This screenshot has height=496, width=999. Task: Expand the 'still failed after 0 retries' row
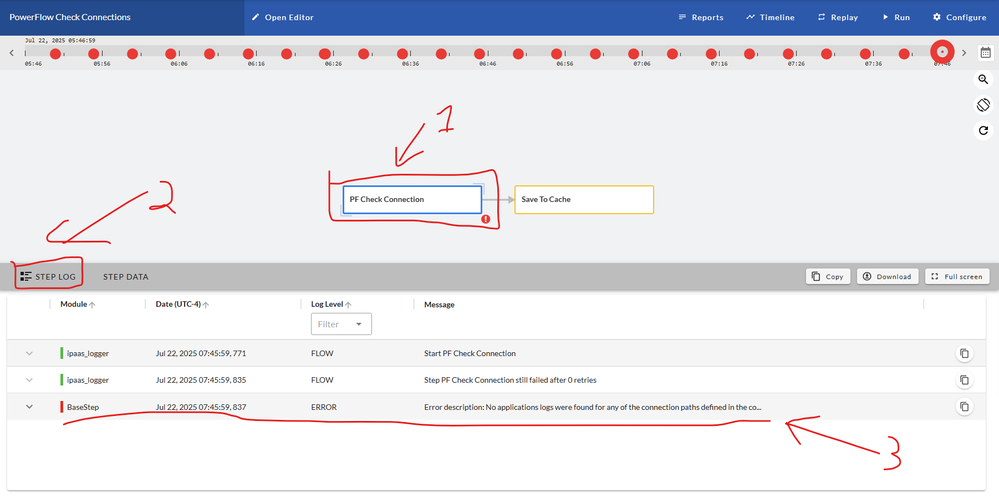29,380
